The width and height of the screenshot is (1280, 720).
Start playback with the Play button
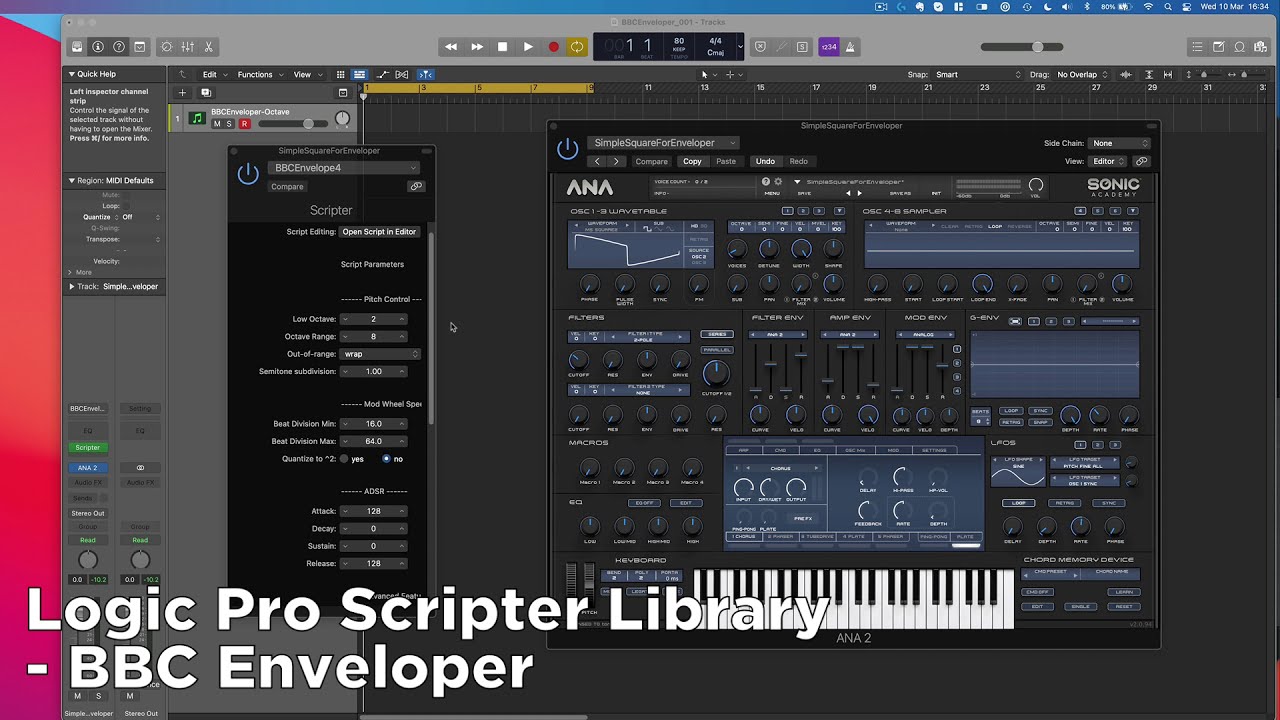click(x=528, y=47)
